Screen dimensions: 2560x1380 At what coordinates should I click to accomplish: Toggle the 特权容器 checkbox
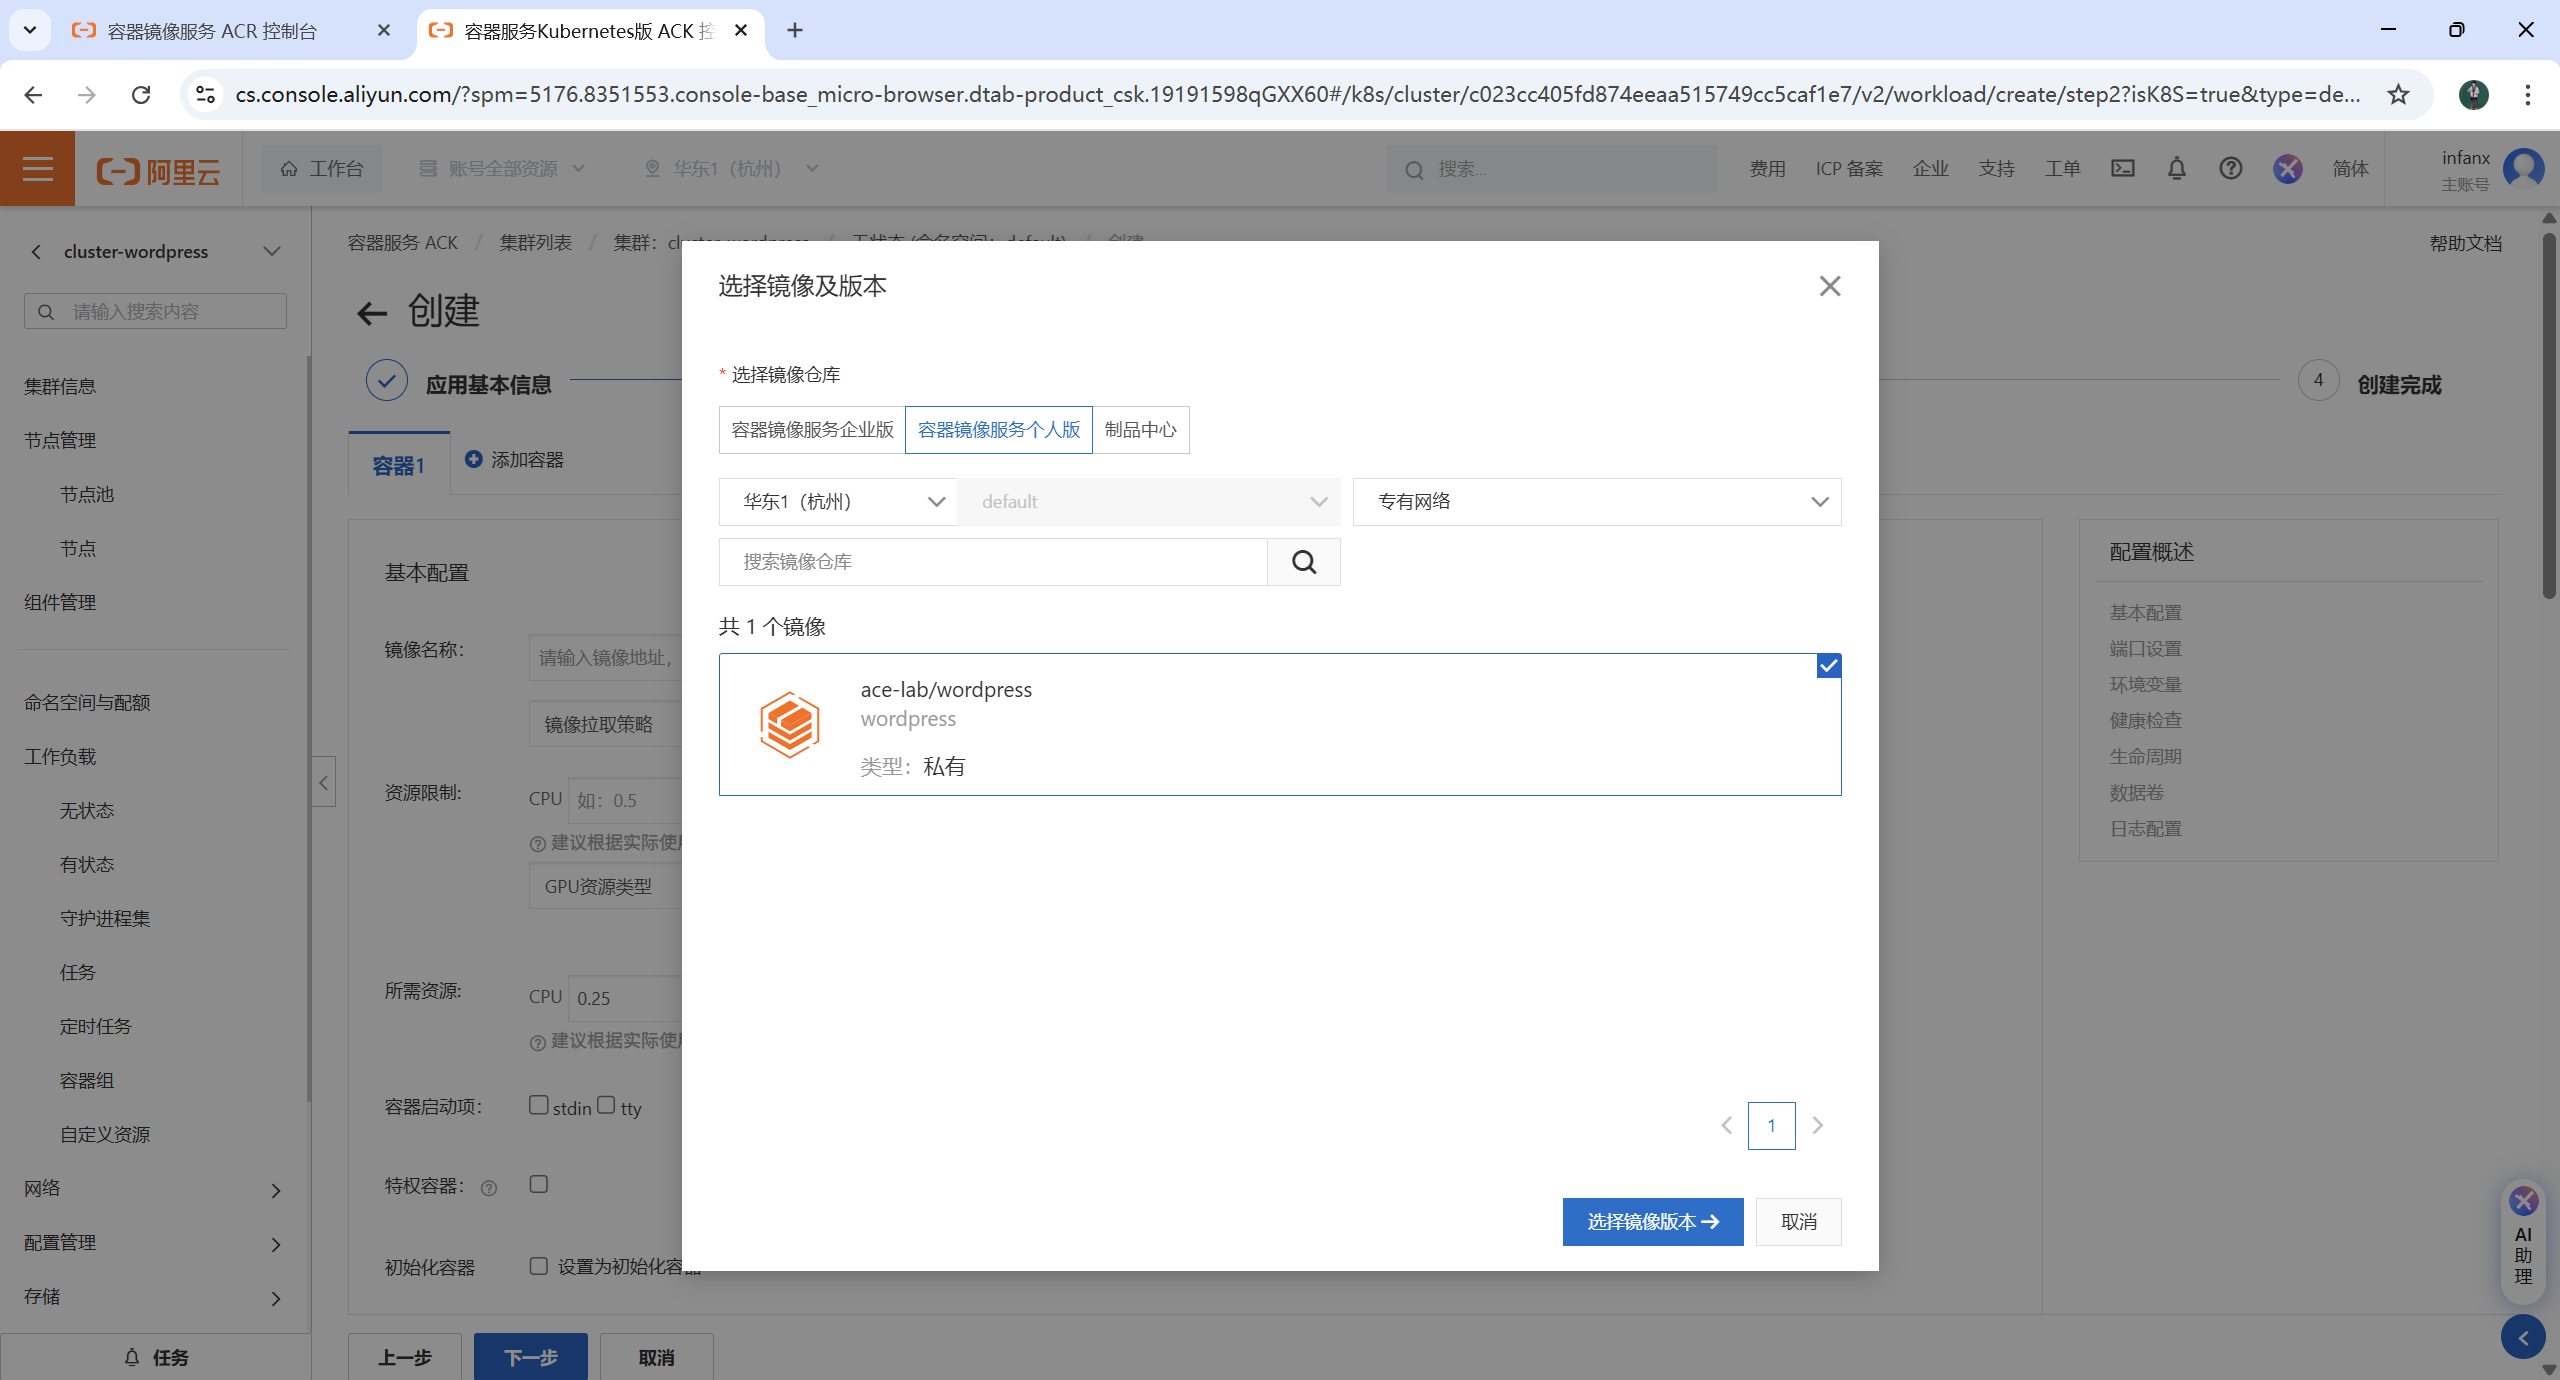click(539, 1184)
